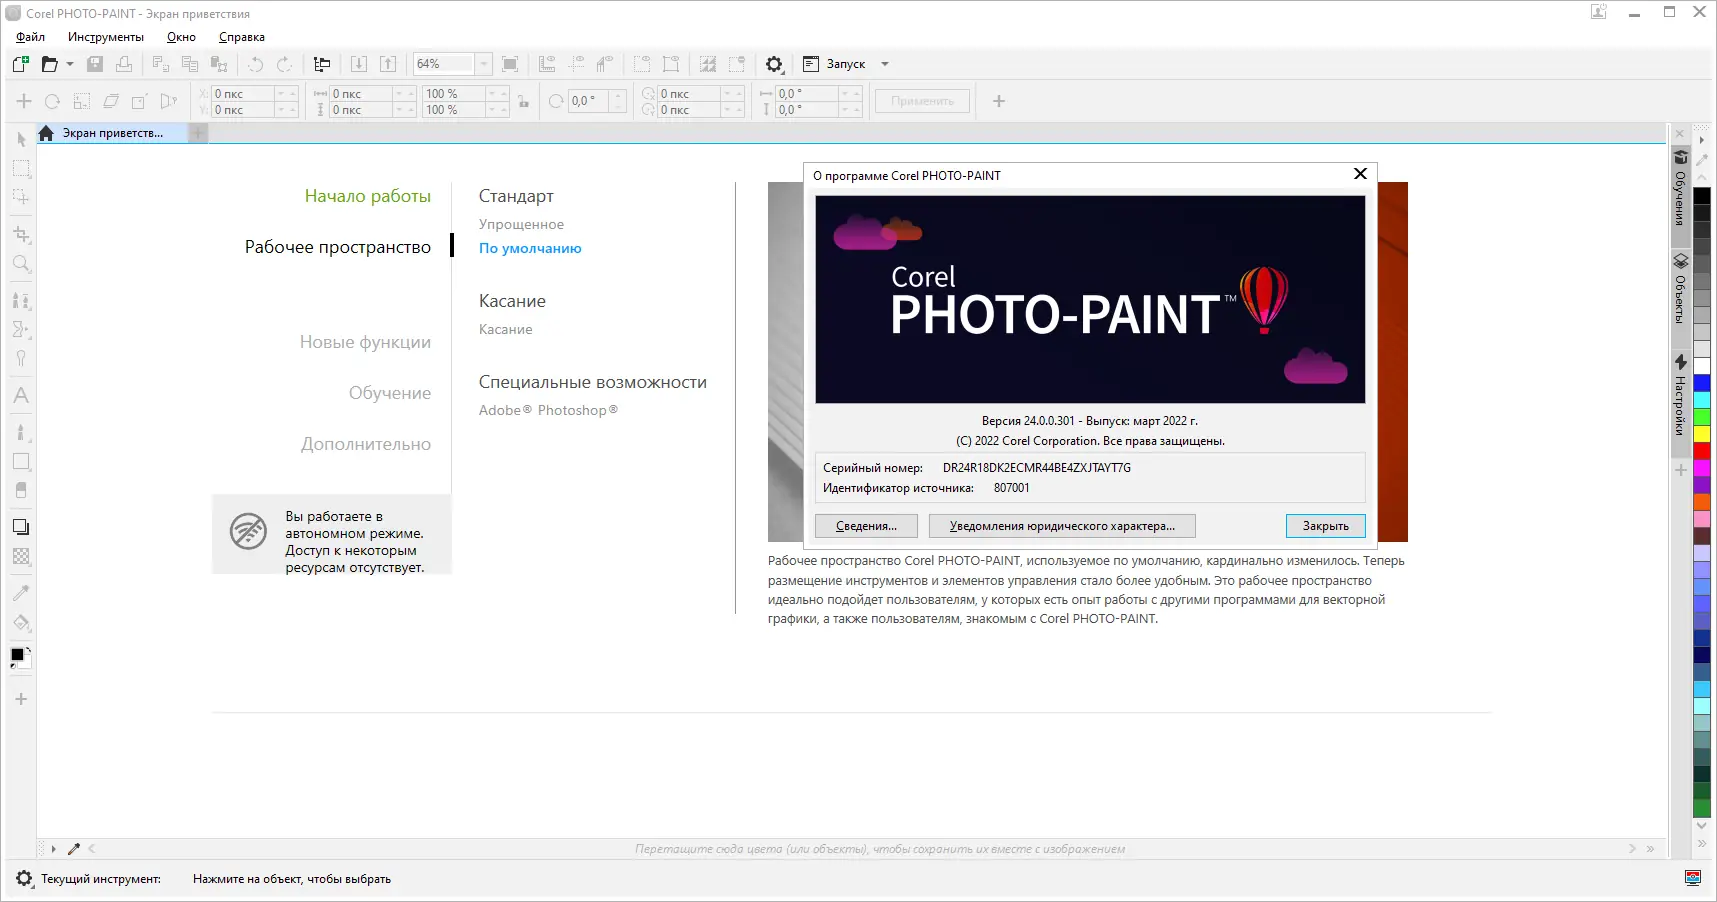Select the Fill bucket tool
This screenshot has width=1717, height=902.
(x=21, y=623)
